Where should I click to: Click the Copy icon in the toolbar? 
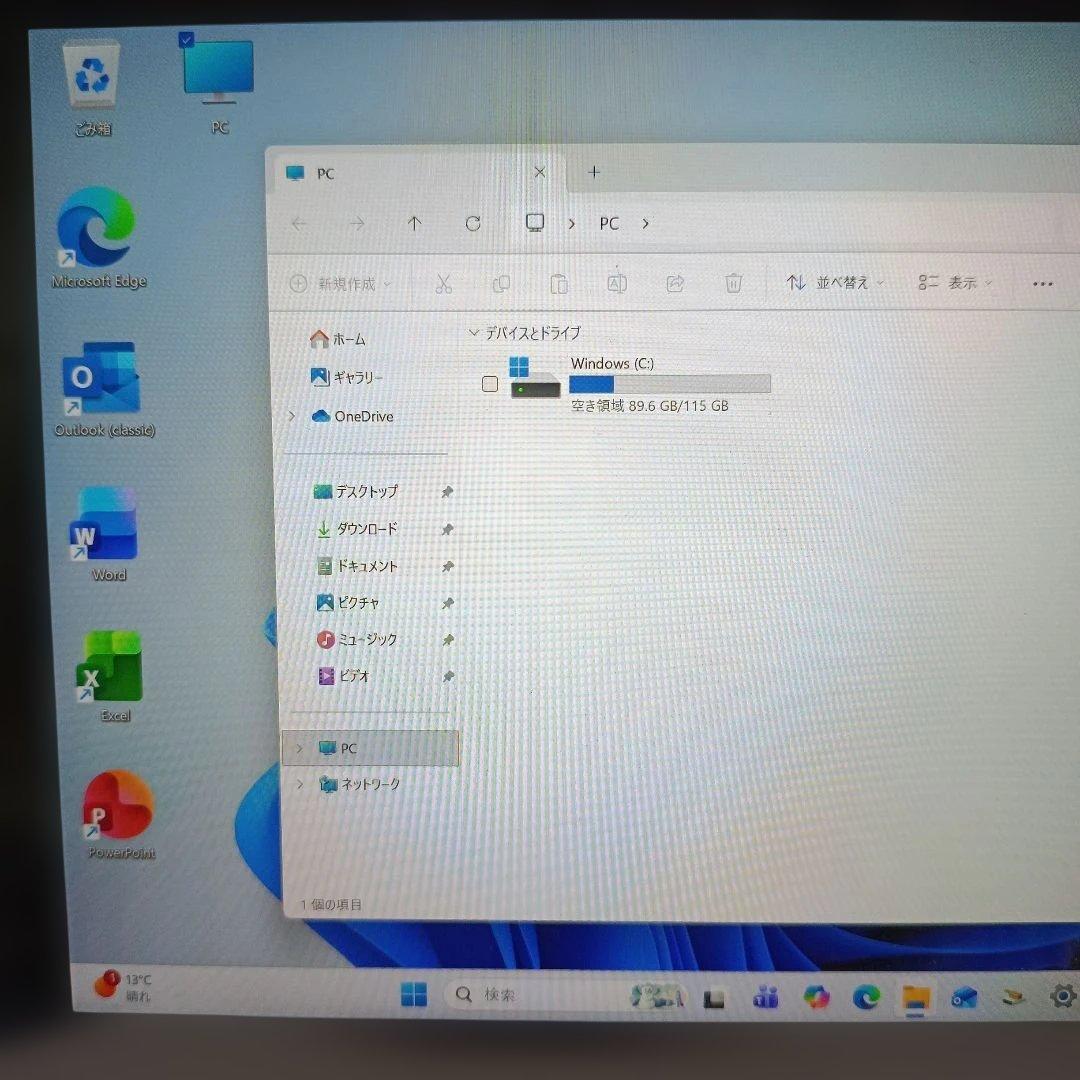tap(501, 283)
